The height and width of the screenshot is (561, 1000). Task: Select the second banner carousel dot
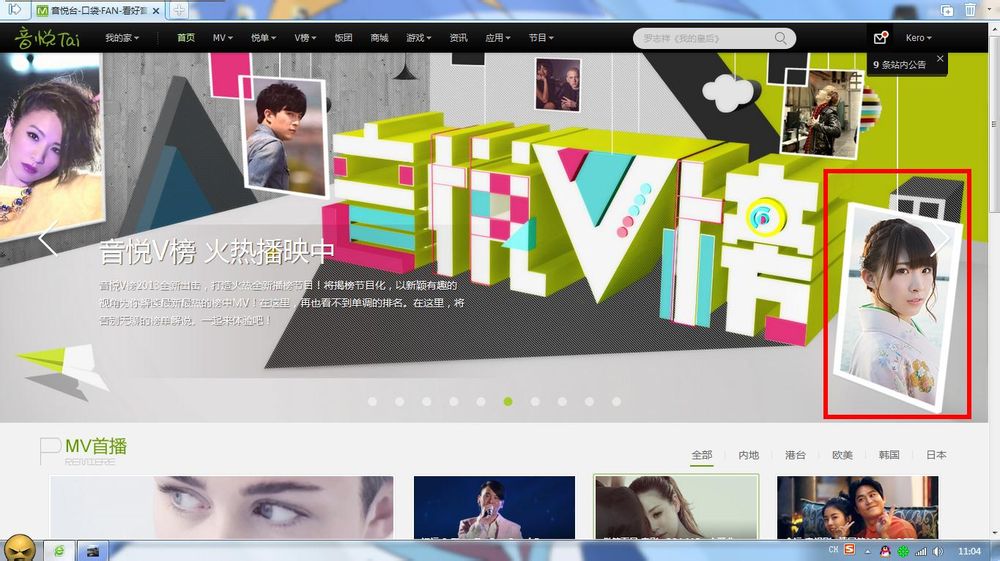point(399,402)
